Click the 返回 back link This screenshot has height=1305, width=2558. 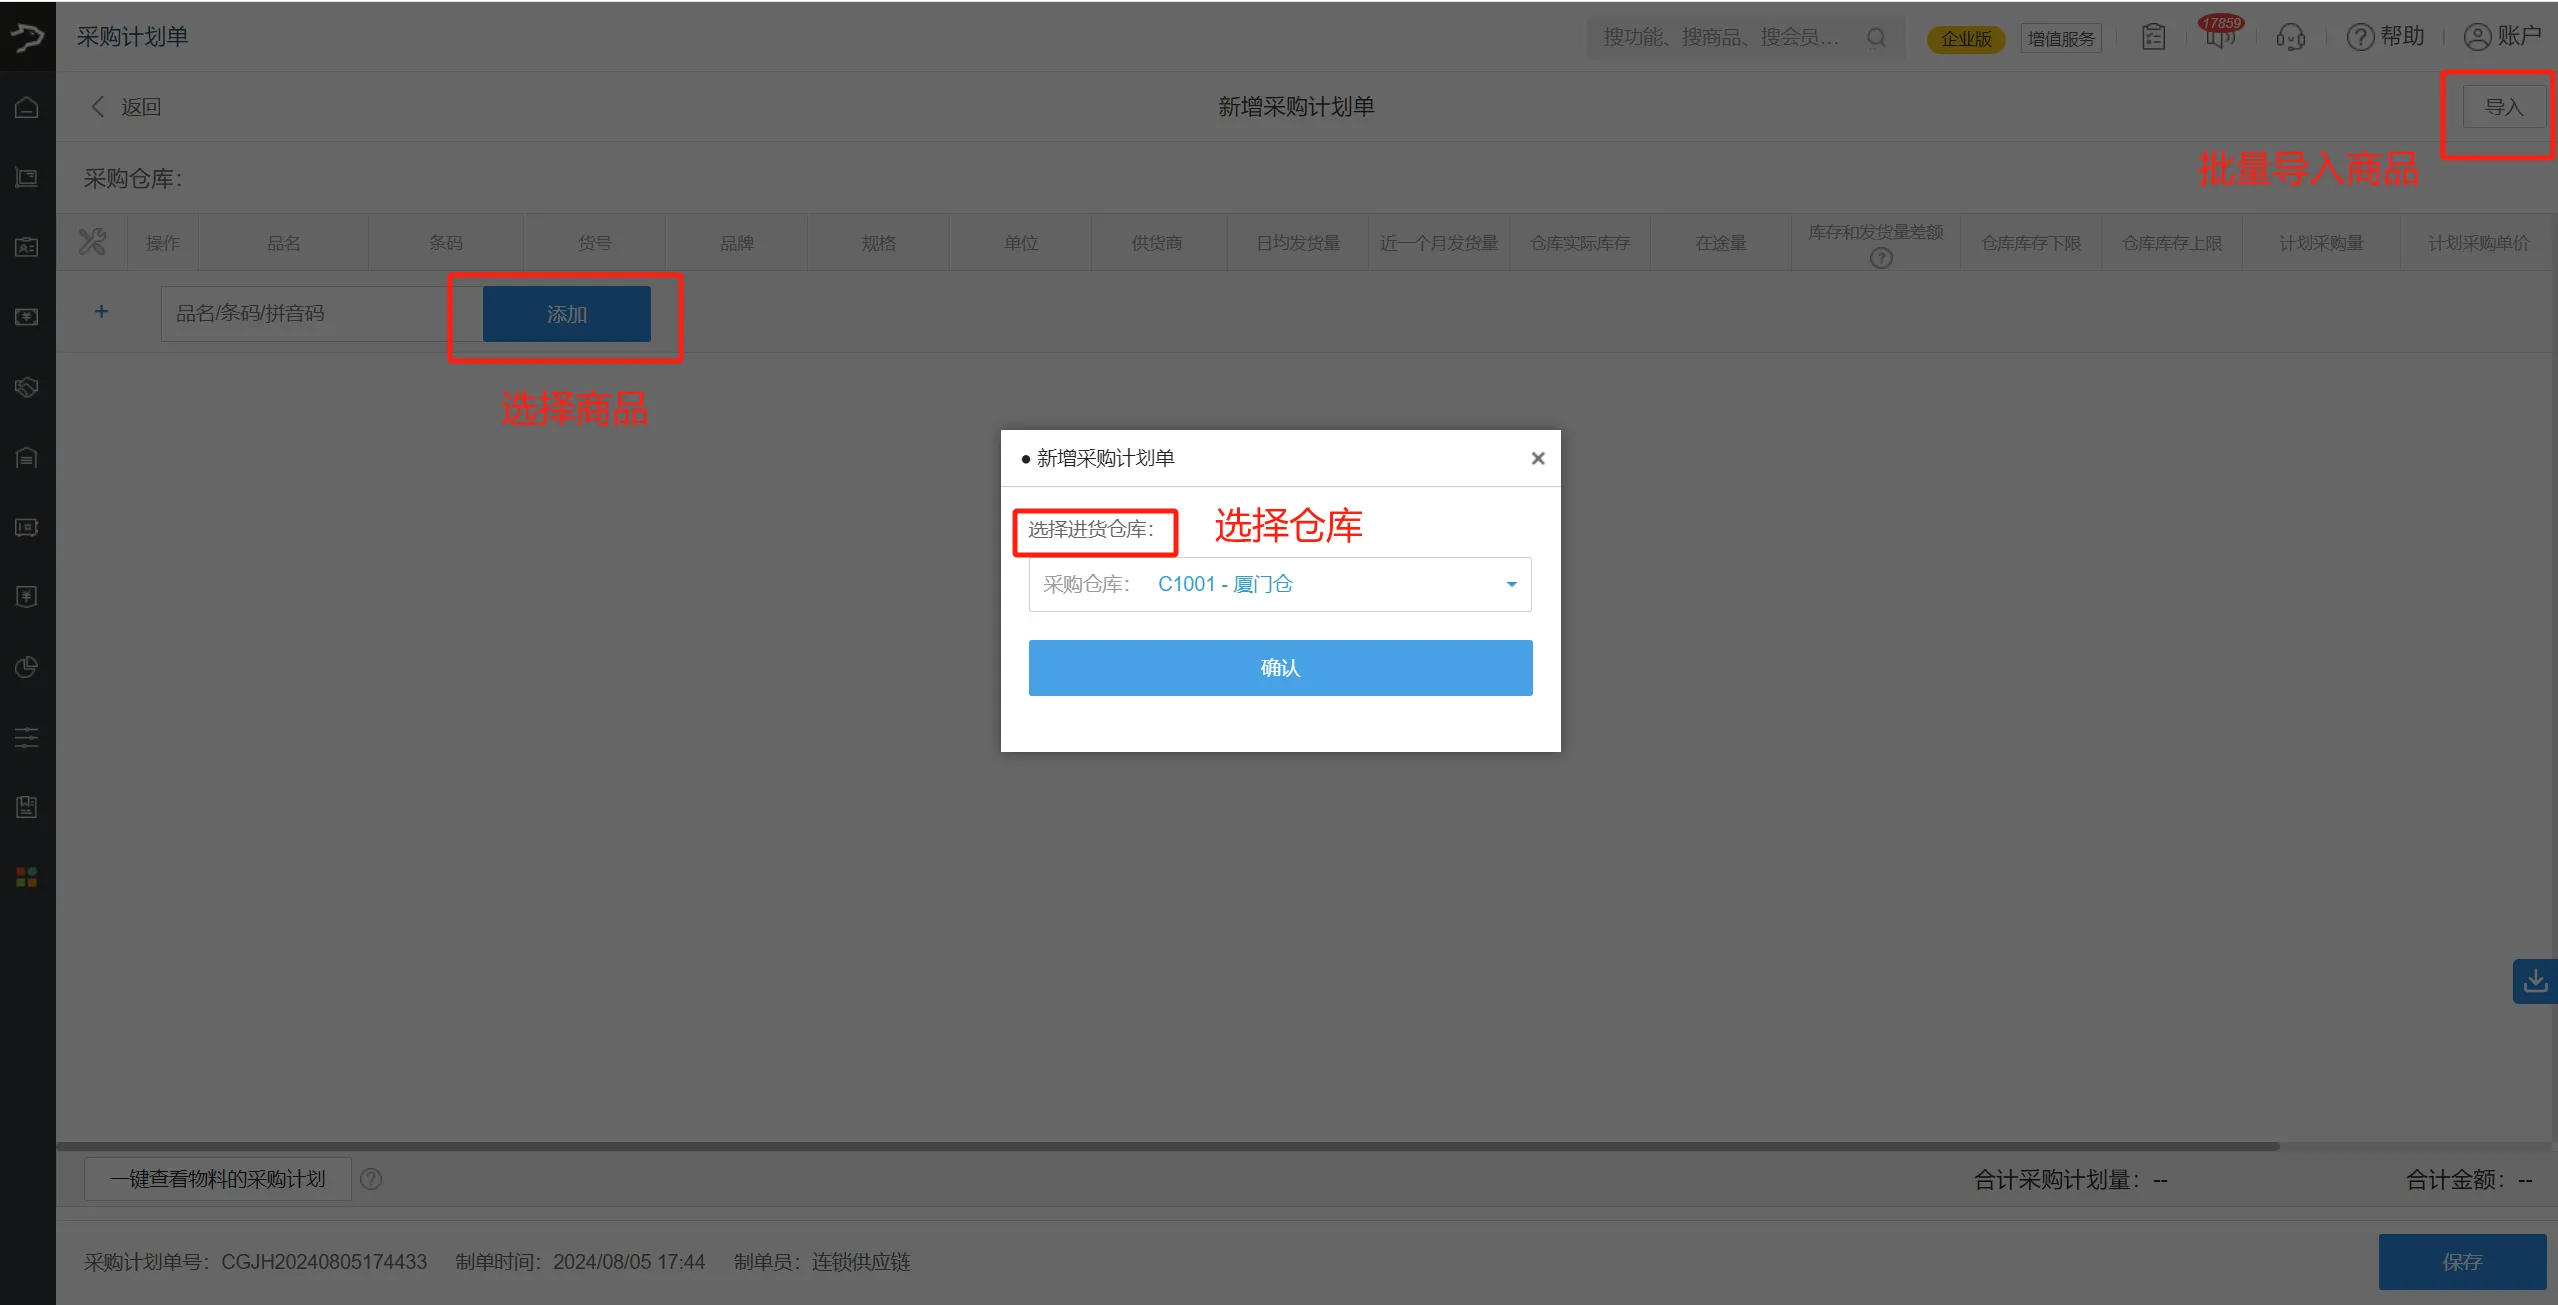[127, 107]
